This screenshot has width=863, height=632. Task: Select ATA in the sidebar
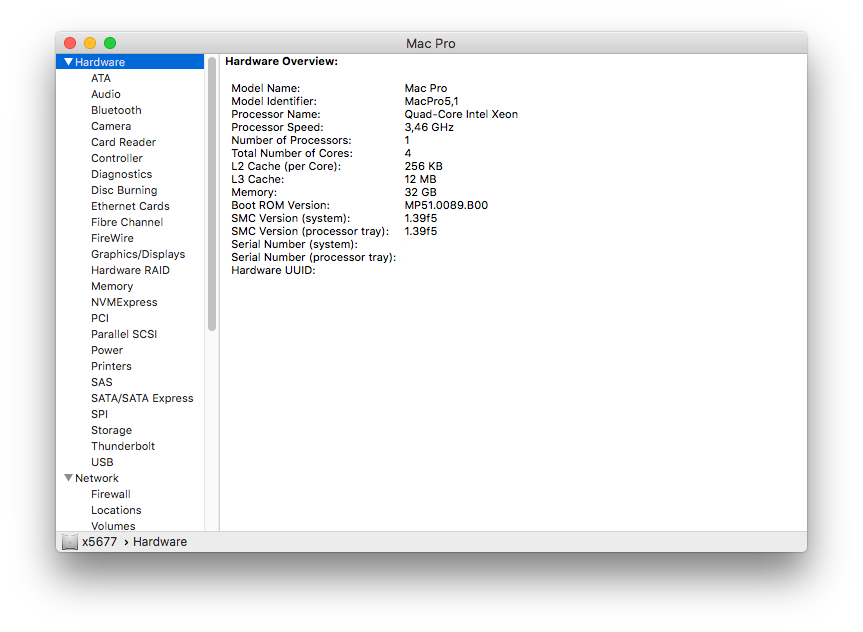(x=101, y=78)
